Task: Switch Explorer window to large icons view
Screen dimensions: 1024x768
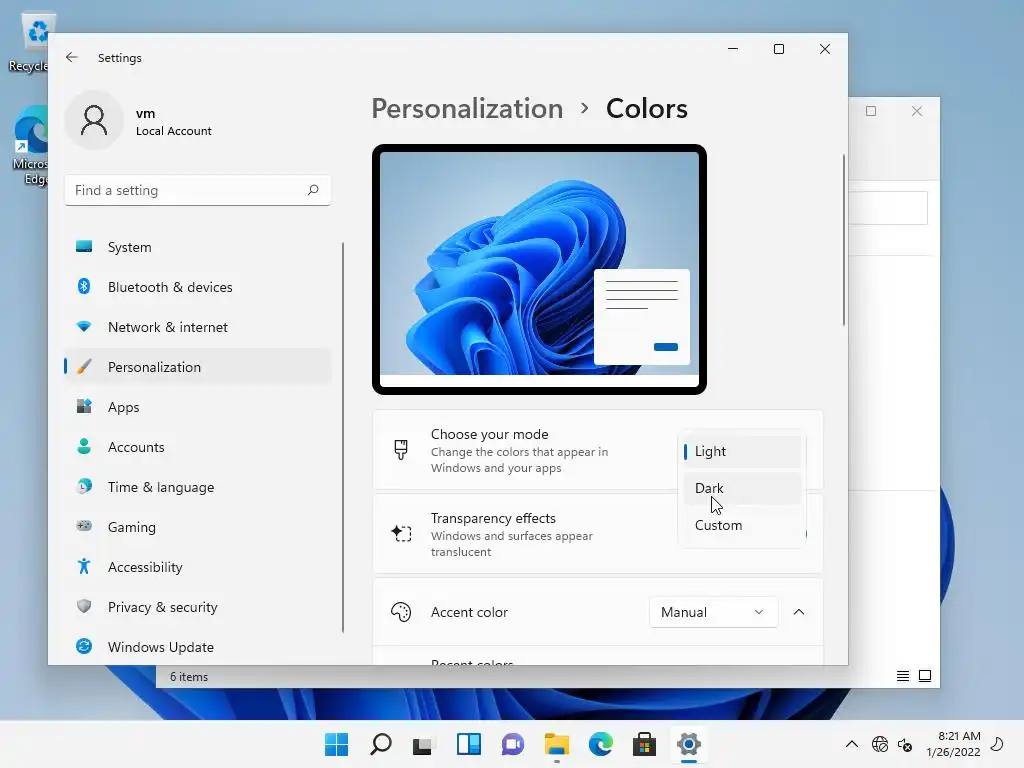Action: pyautogui.click(x=925, y=676)
